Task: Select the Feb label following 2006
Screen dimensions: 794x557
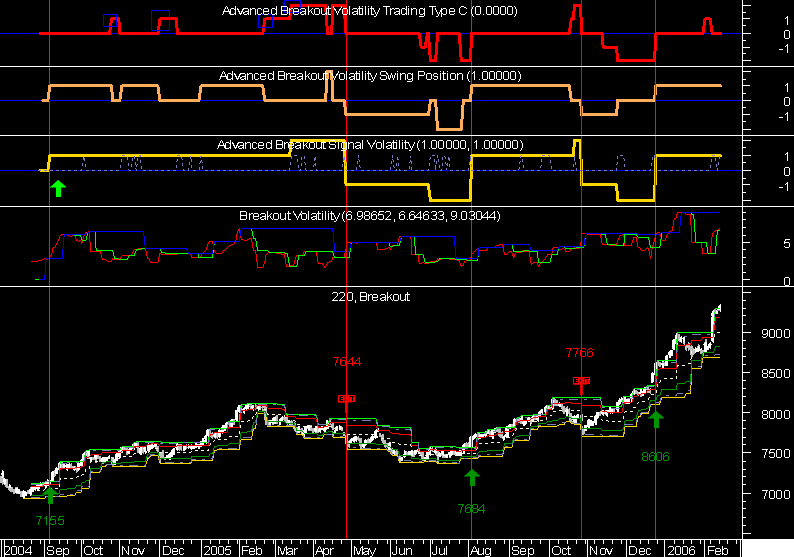Action: (x=718, y=550)
